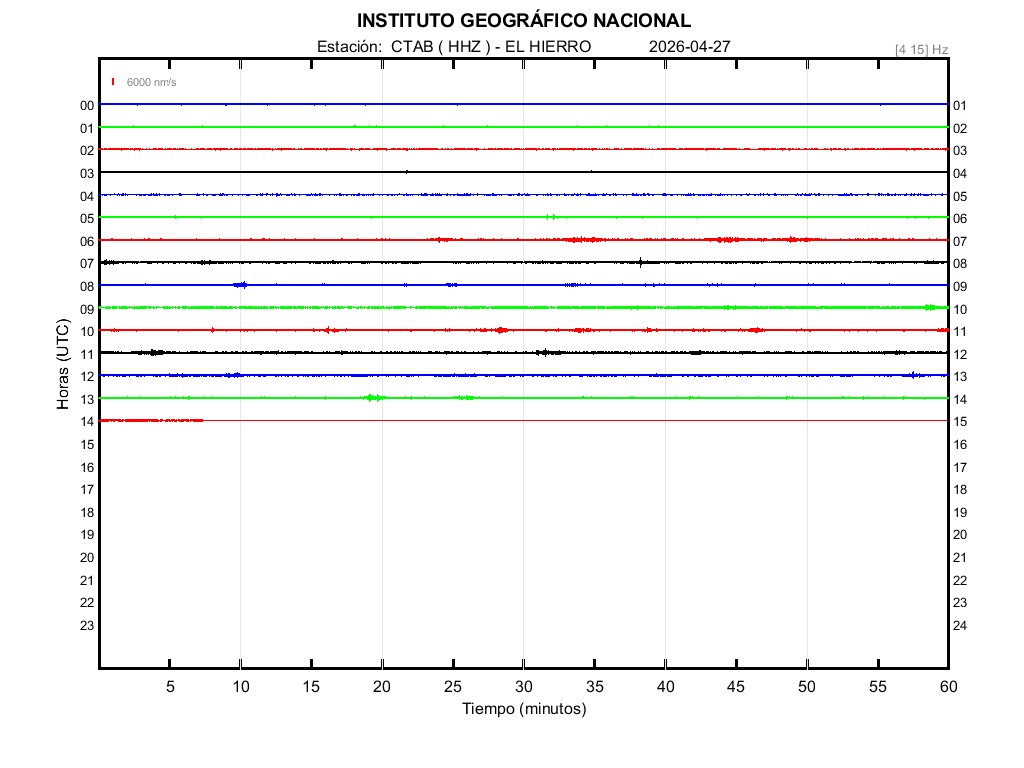Click the "Tiempo (minutos)" horizontal axis label
The height and width of the screenshot is (768, 1024).
523,709
